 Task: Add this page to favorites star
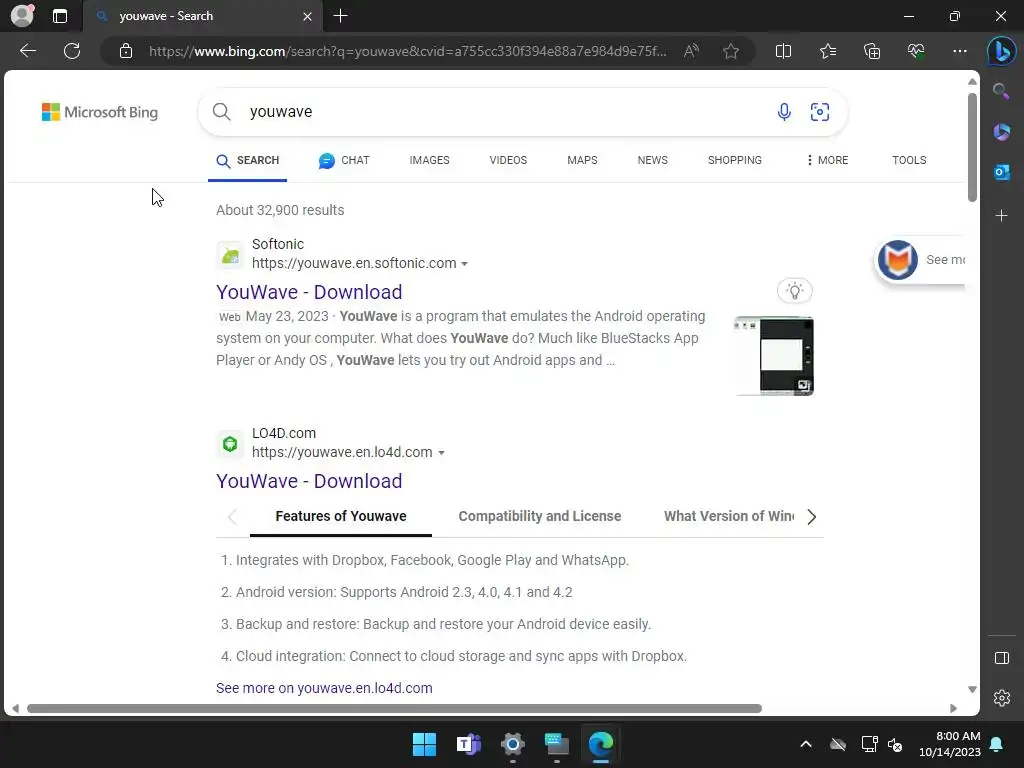[731, 51]
